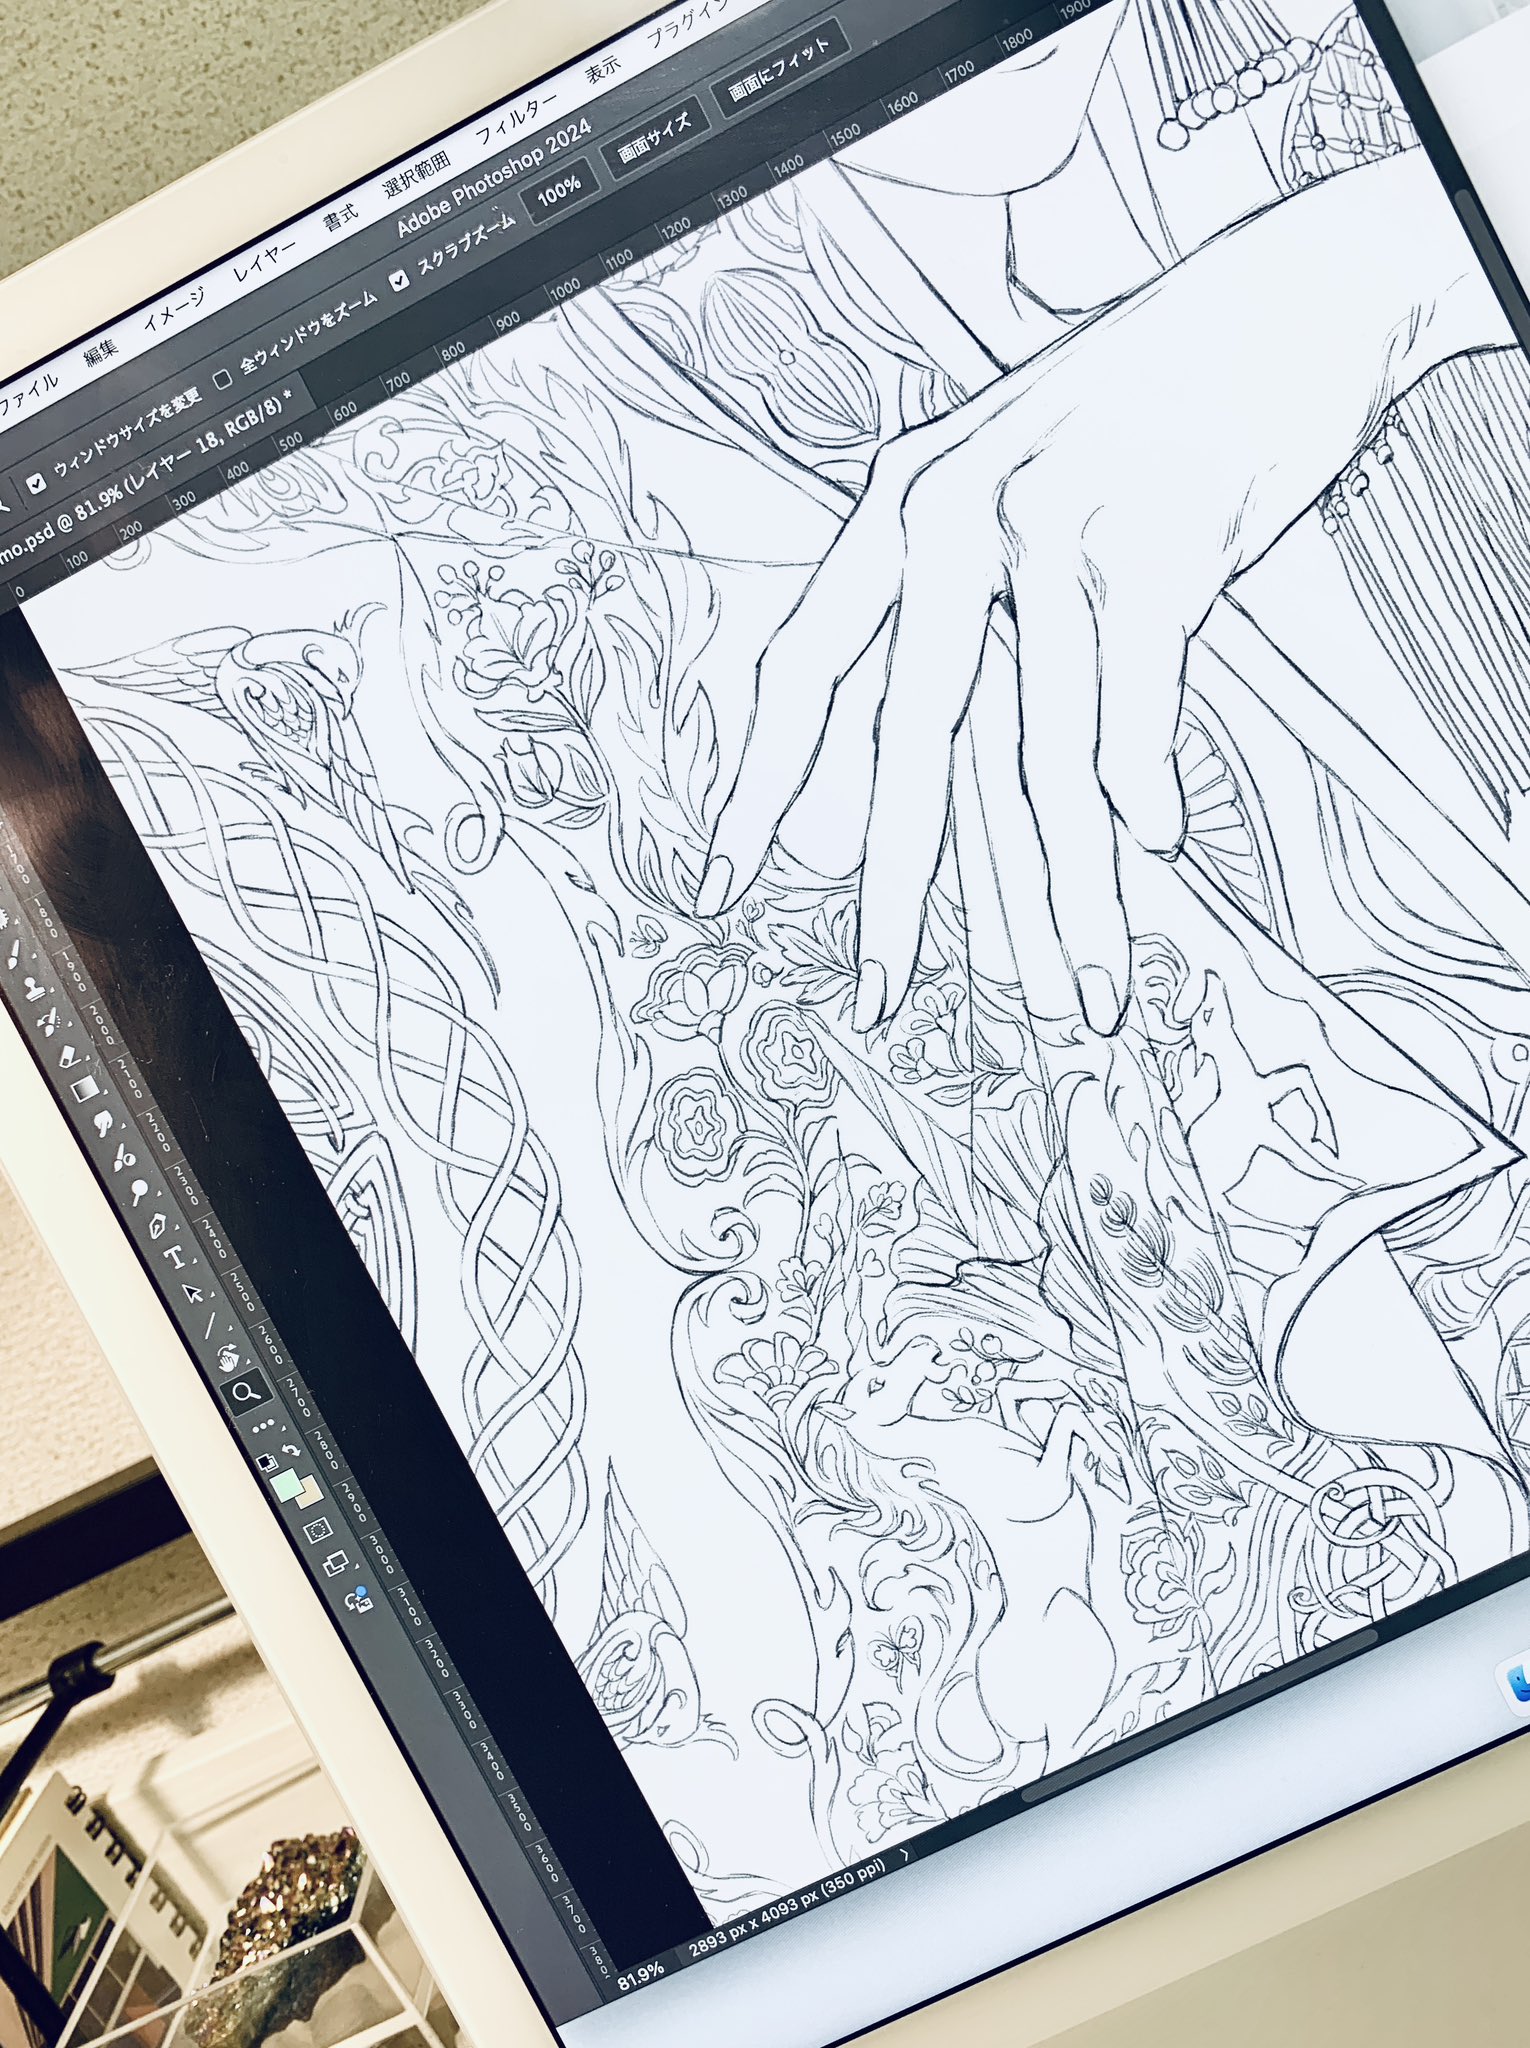
Task: Uncheck ウィンドウサイズを変更 checkbox
Action: pyautogui.click(x=37, y=484)
